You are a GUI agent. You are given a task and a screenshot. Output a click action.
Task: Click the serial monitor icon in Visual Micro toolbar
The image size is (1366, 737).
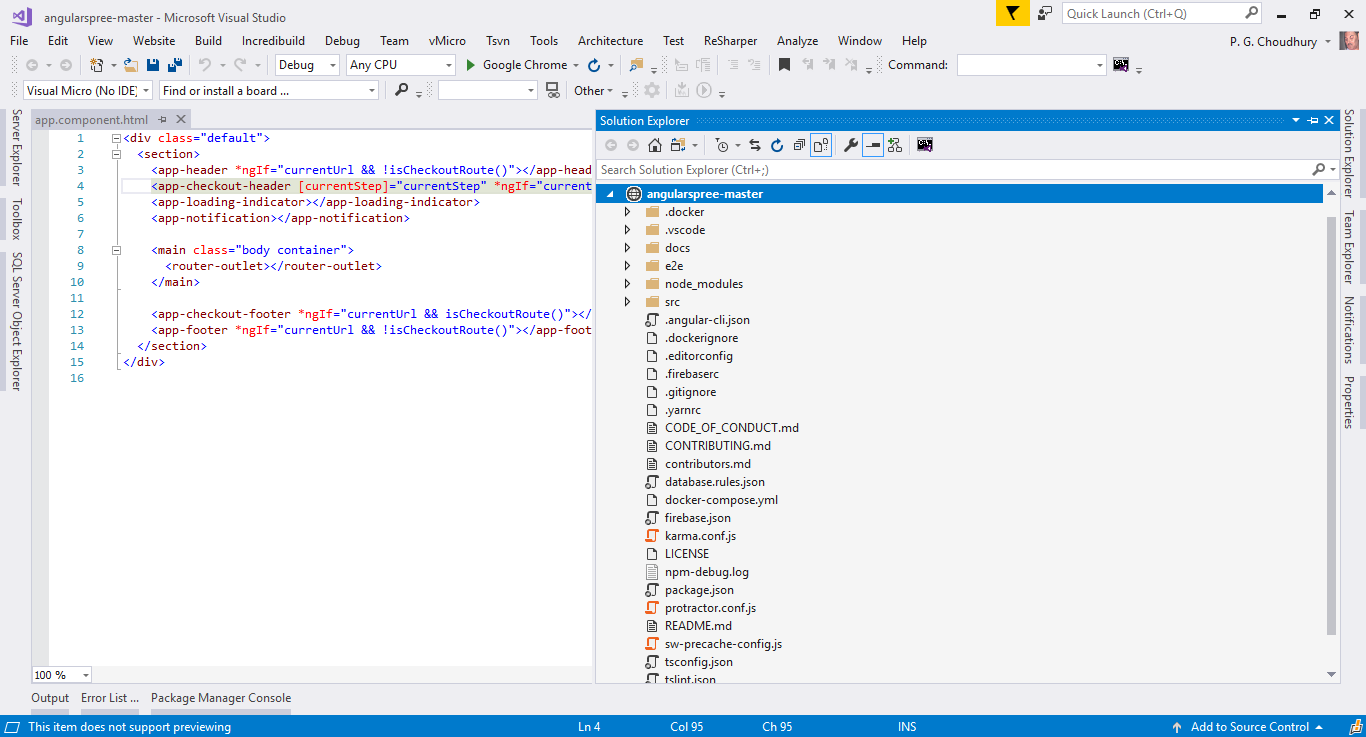coord(552,90)
